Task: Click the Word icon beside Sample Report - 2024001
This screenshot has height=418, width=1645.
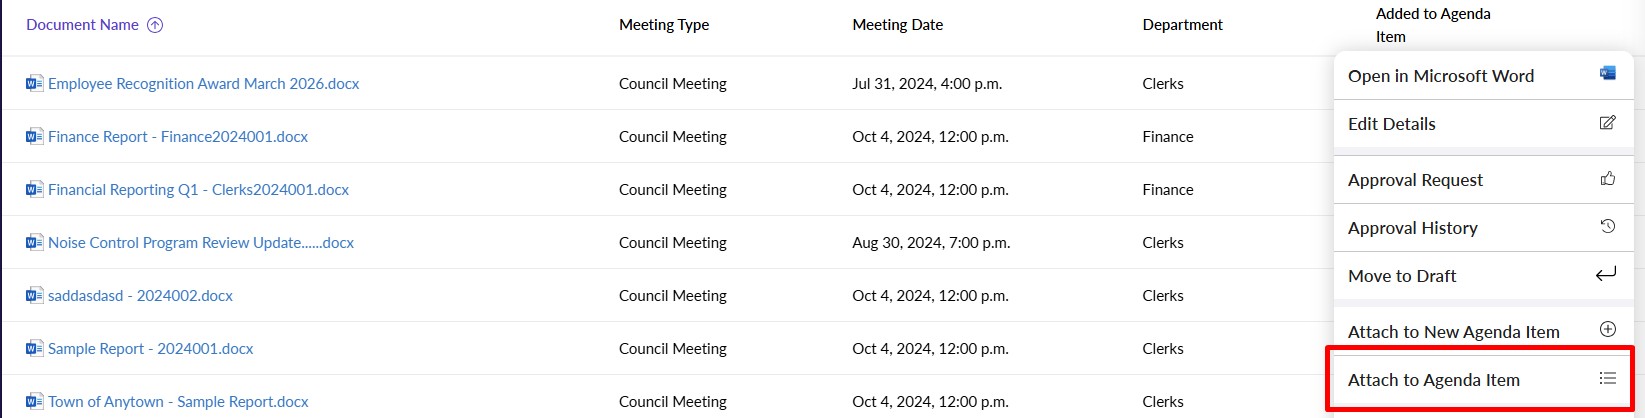Action: point(35,348)
